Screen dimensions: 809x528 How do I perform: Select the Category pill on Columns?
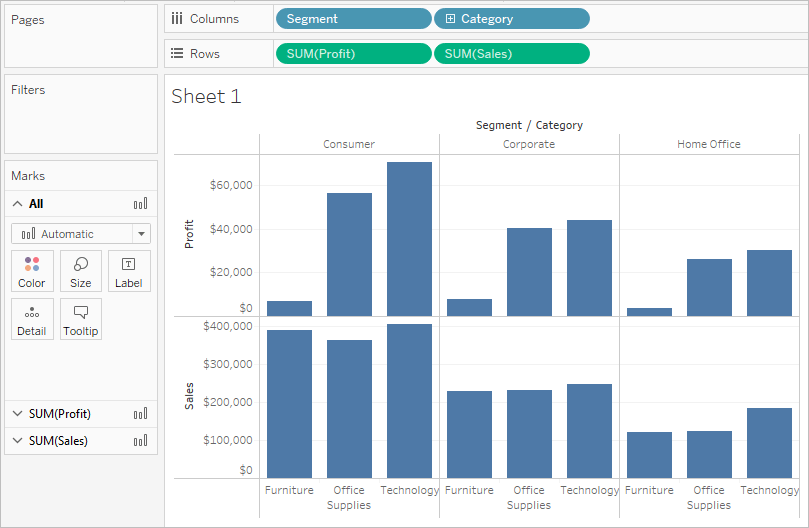tap(512, 19)
